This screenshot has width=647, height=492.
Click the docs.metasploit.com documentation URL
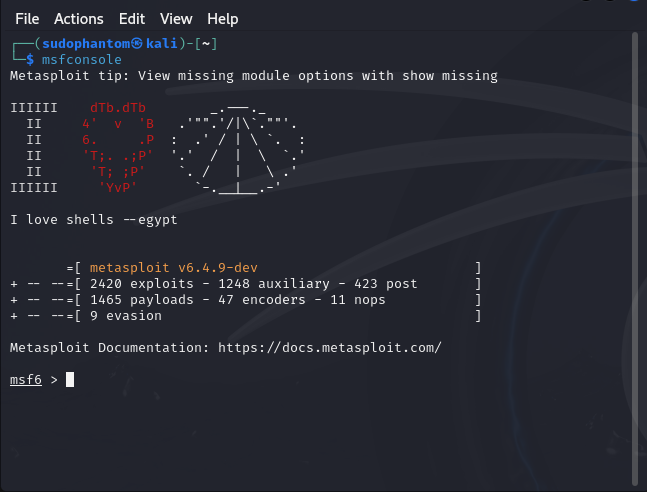(x=330, y=348)
